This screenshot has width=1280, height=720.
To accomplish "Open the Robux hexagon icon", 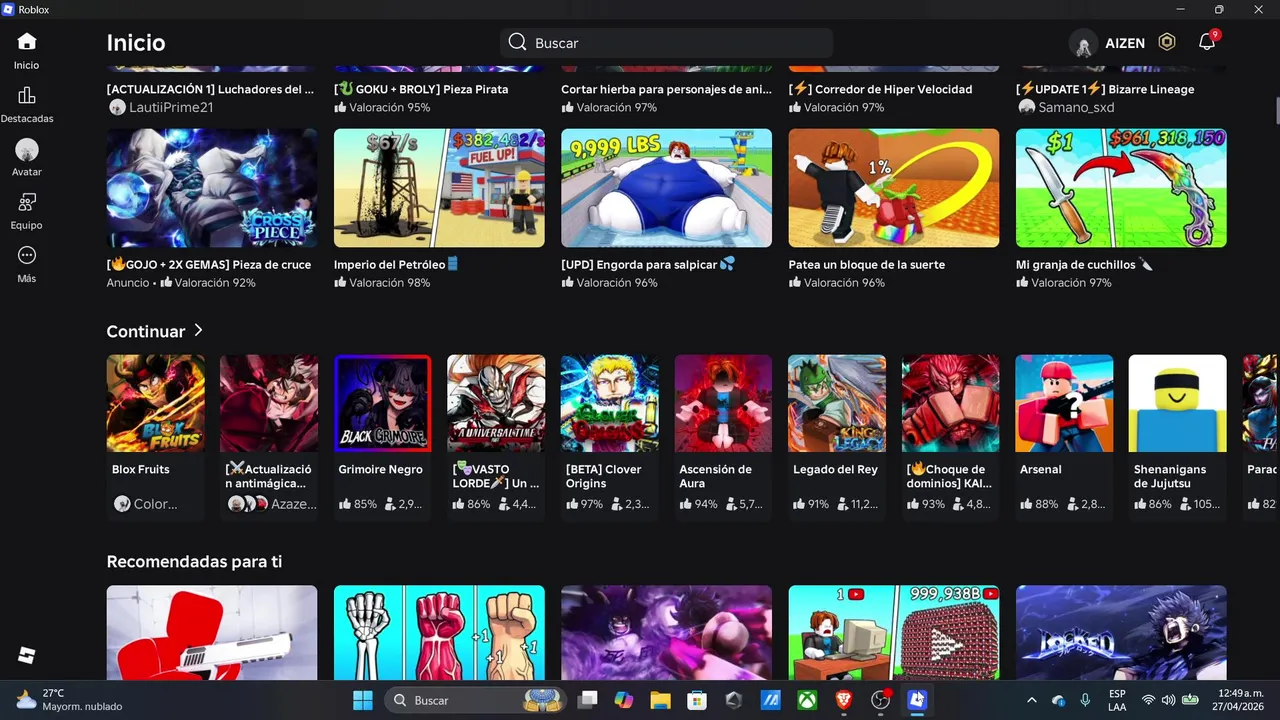I will 1166,43.
